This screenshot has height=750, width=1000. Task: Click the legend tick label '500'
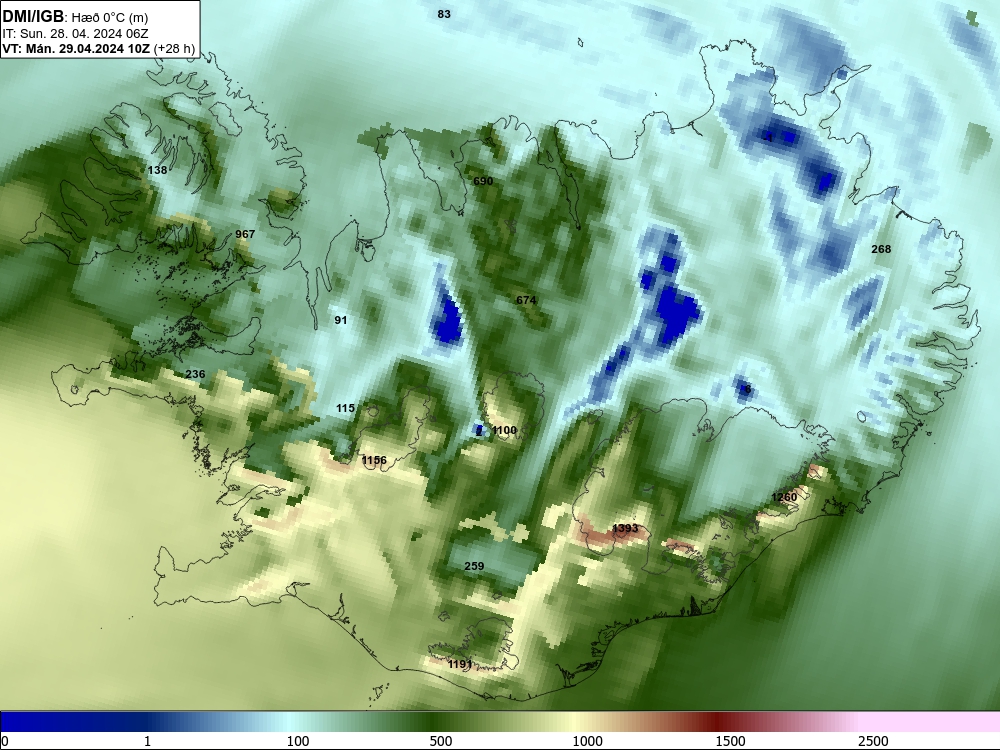[441, 741]
